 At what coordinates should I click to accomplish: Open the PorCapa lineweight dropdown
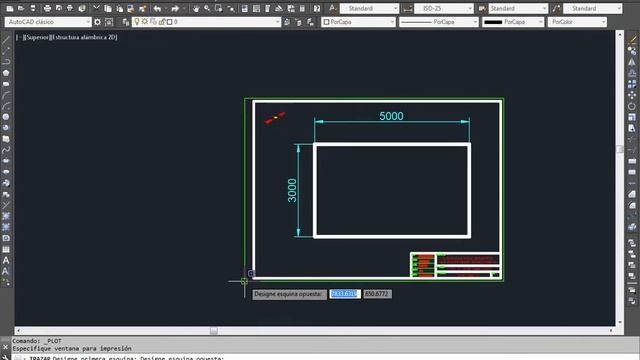click(513, 22)
